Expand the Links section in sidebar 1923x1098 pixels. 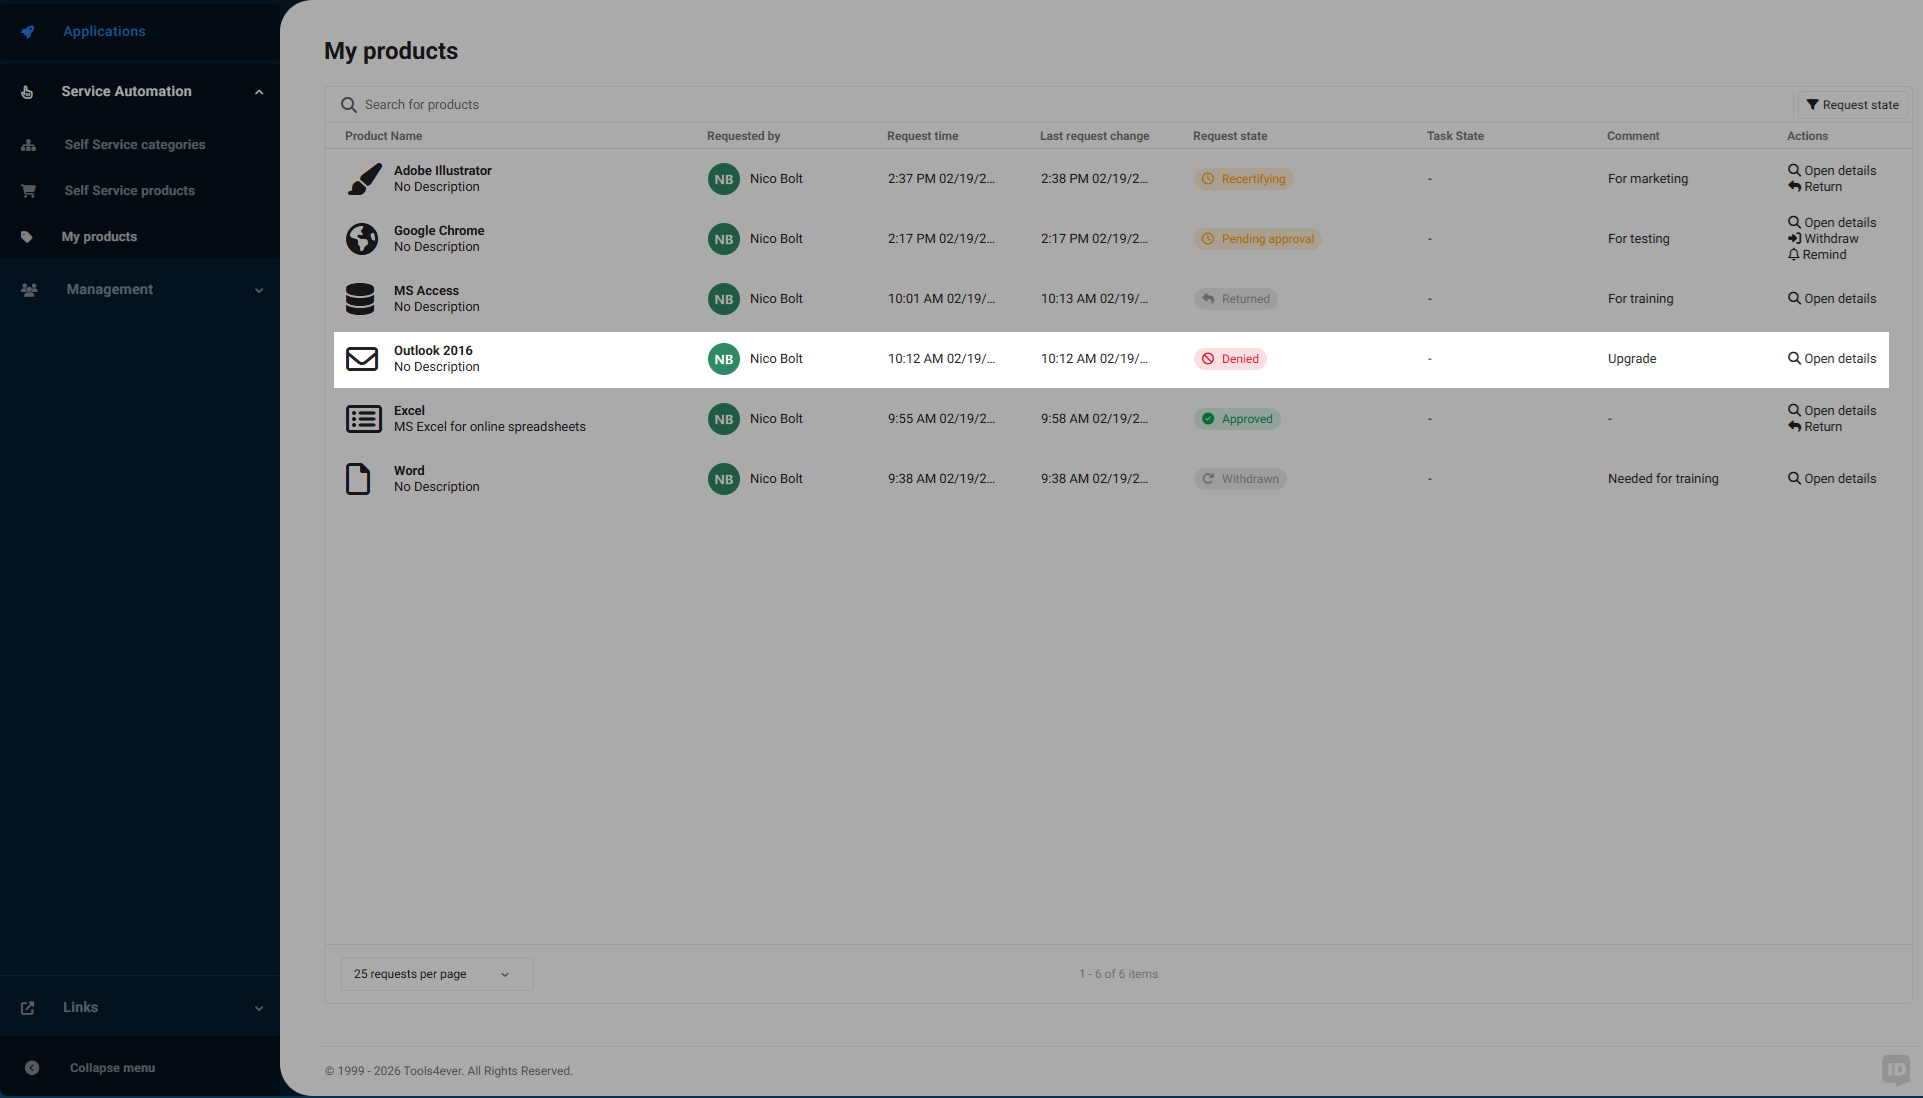pos(259,1007)
